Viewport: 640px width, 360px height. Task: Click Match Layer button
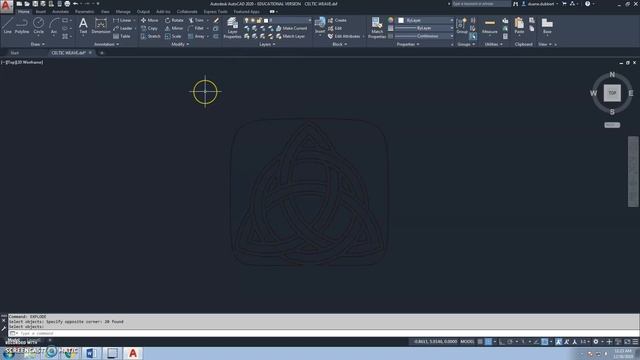(x=291, y=36)
